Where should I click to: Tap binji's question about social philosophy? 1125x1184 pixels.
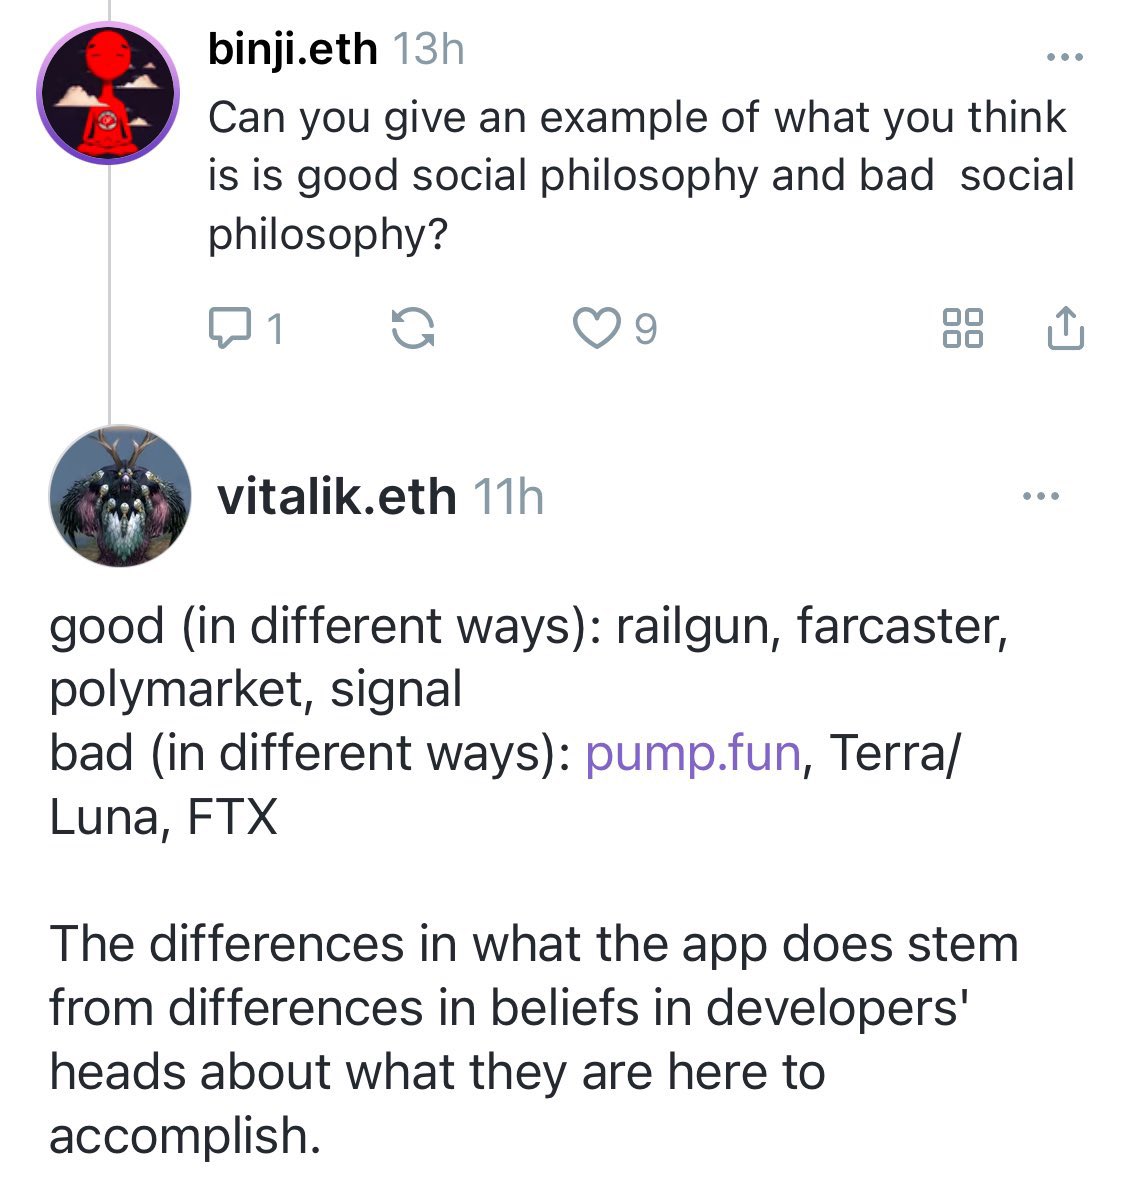coord(640,176)
